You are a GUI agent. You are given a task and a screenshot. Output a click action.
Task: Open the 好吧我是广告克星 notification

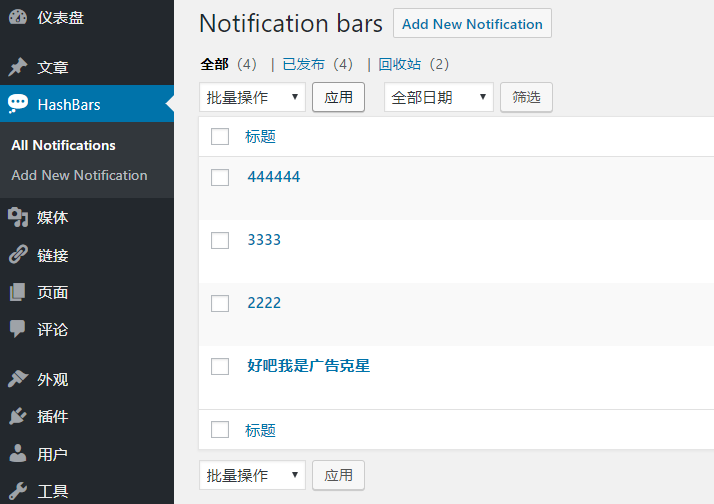309,366
